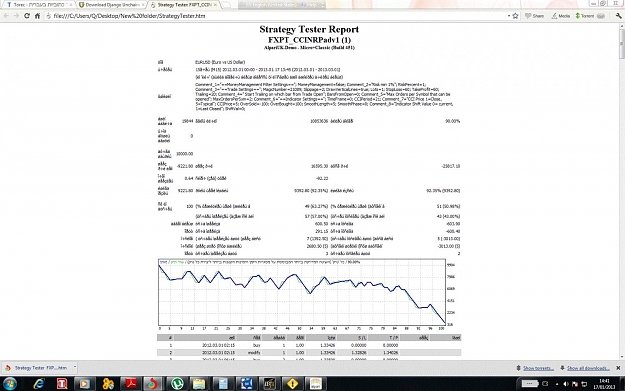Select the Strategy Tester browser tab
This screenshot has width=625, height=391.
183,5
